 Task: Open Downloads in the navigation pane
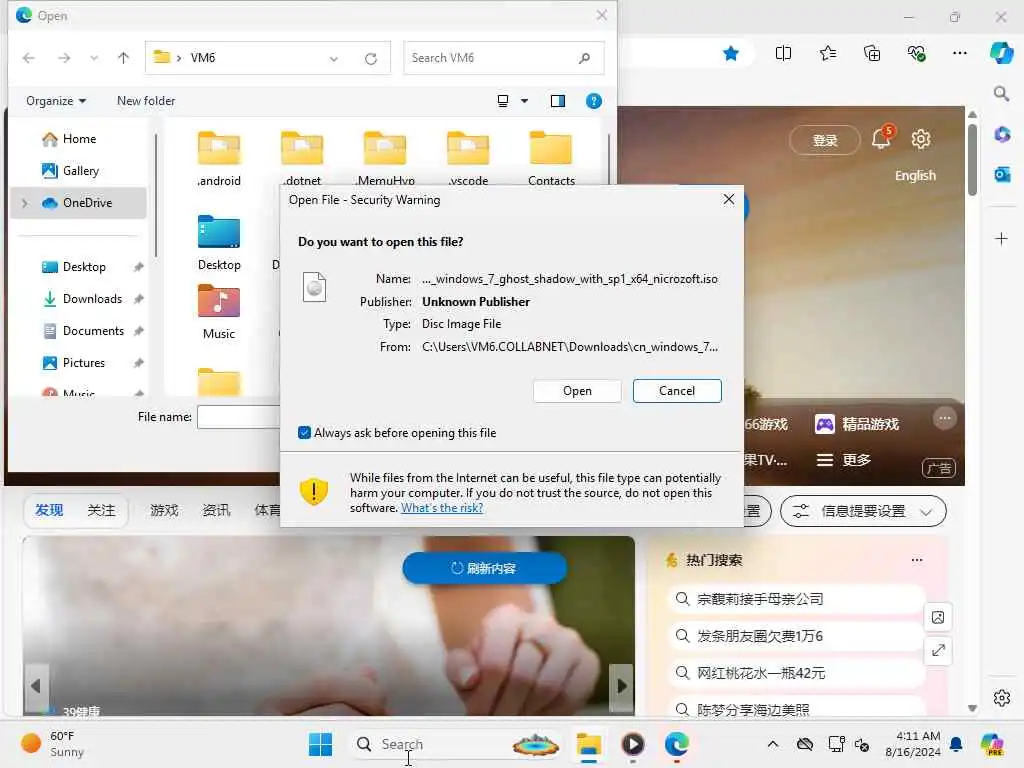(92, 299)
